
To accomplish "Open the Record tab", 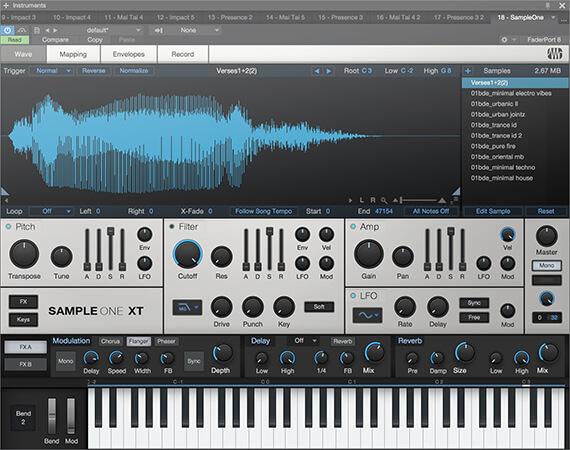I will click(182, 54).
